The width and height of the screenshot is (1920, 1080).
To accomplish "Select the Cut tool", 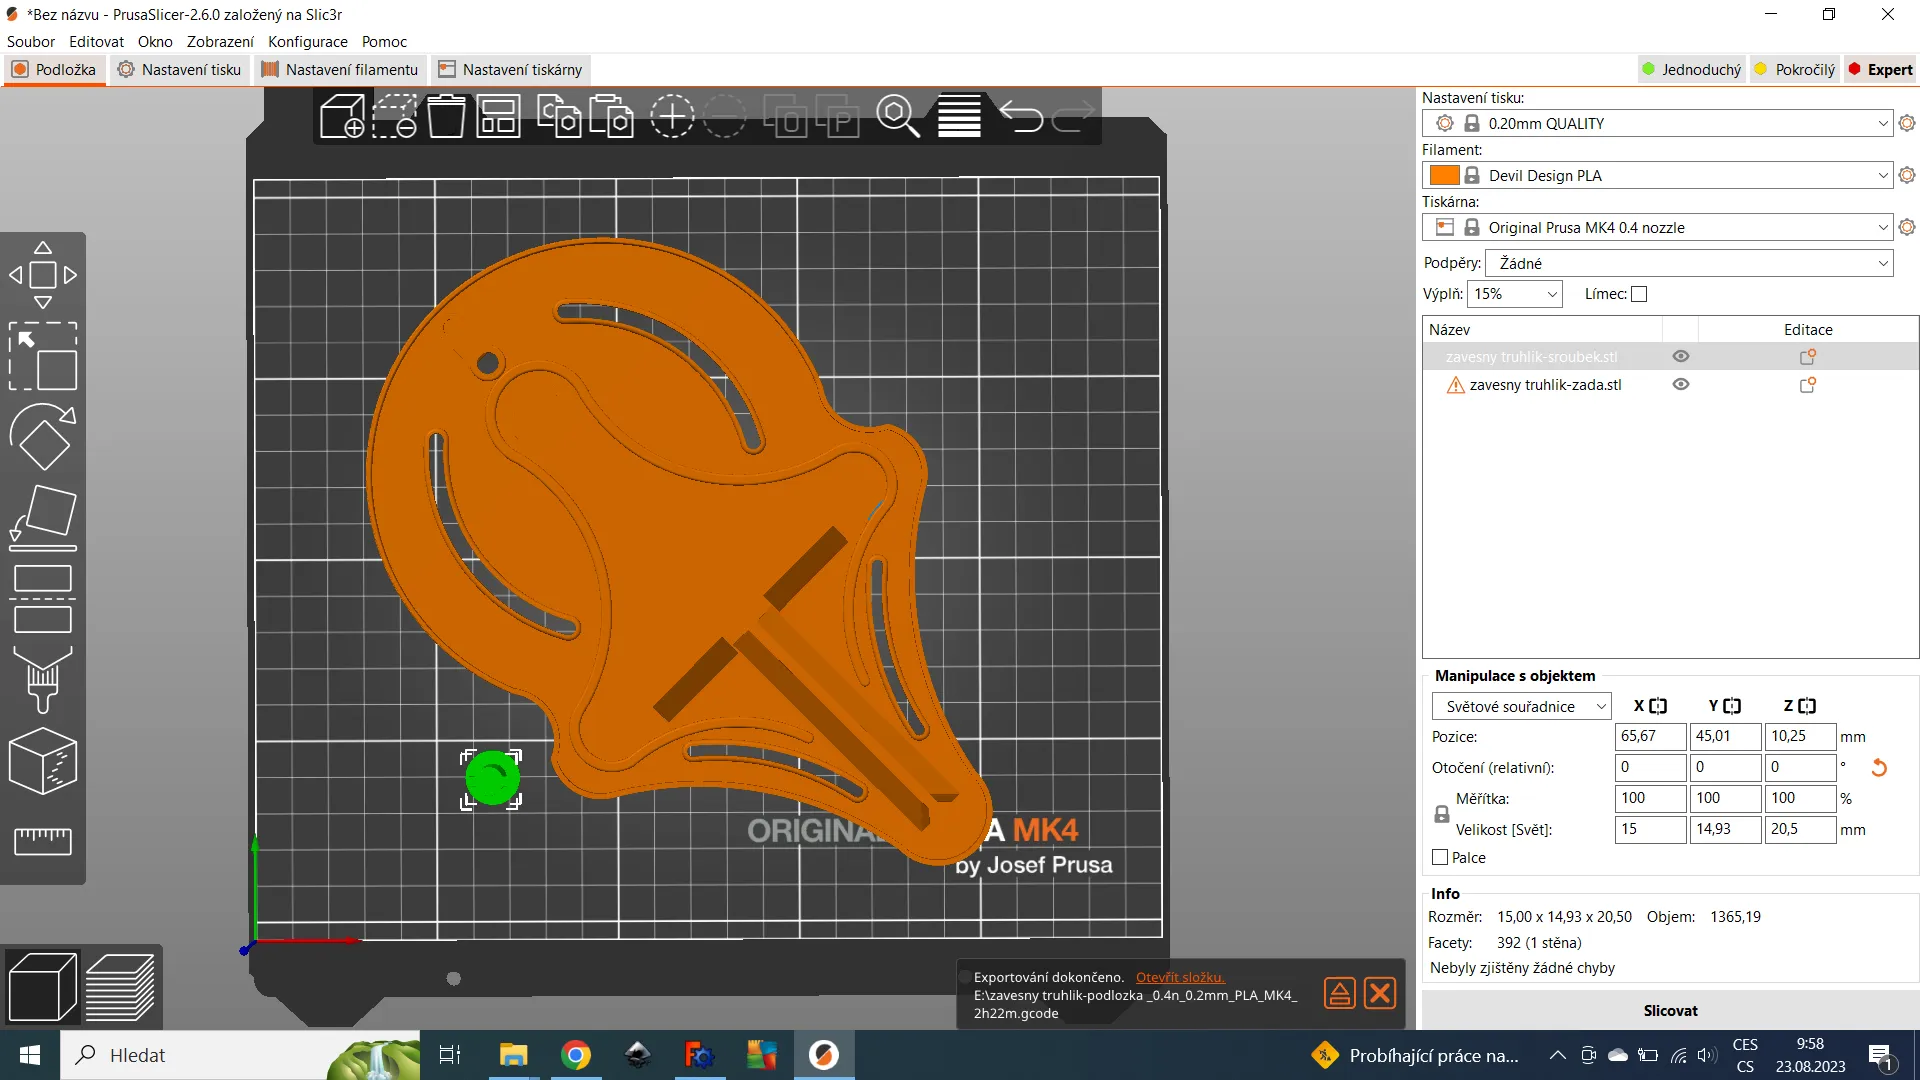I will pyautogui.click(x=42, y=598).
